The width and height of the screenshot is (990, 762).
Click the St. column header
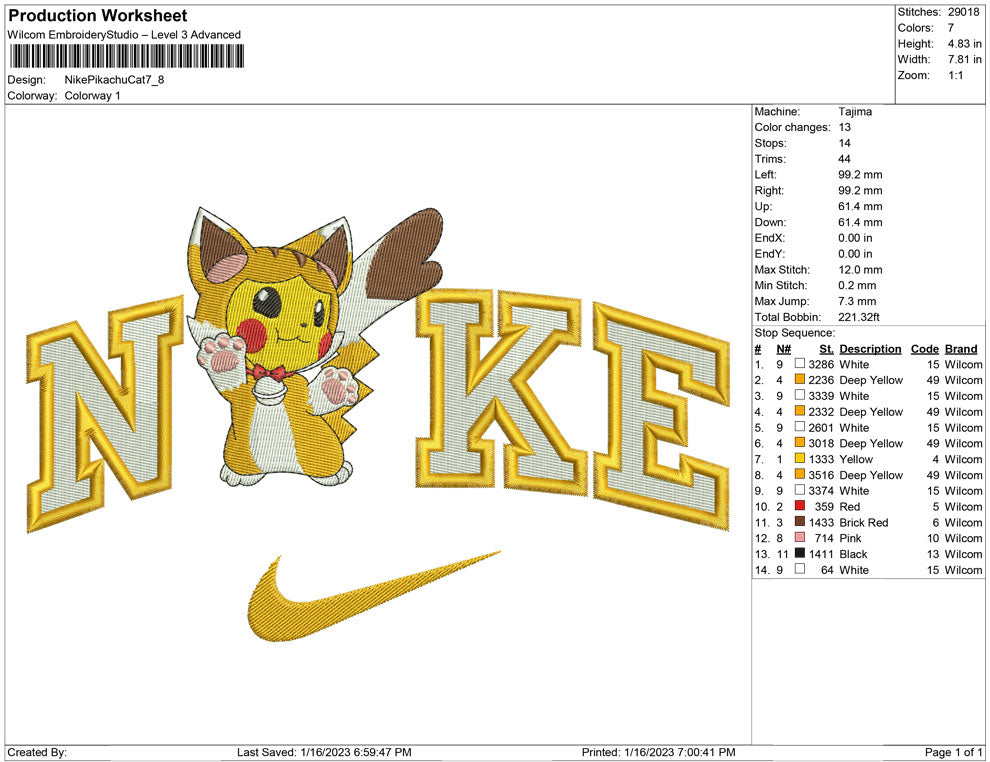(826, 349)
